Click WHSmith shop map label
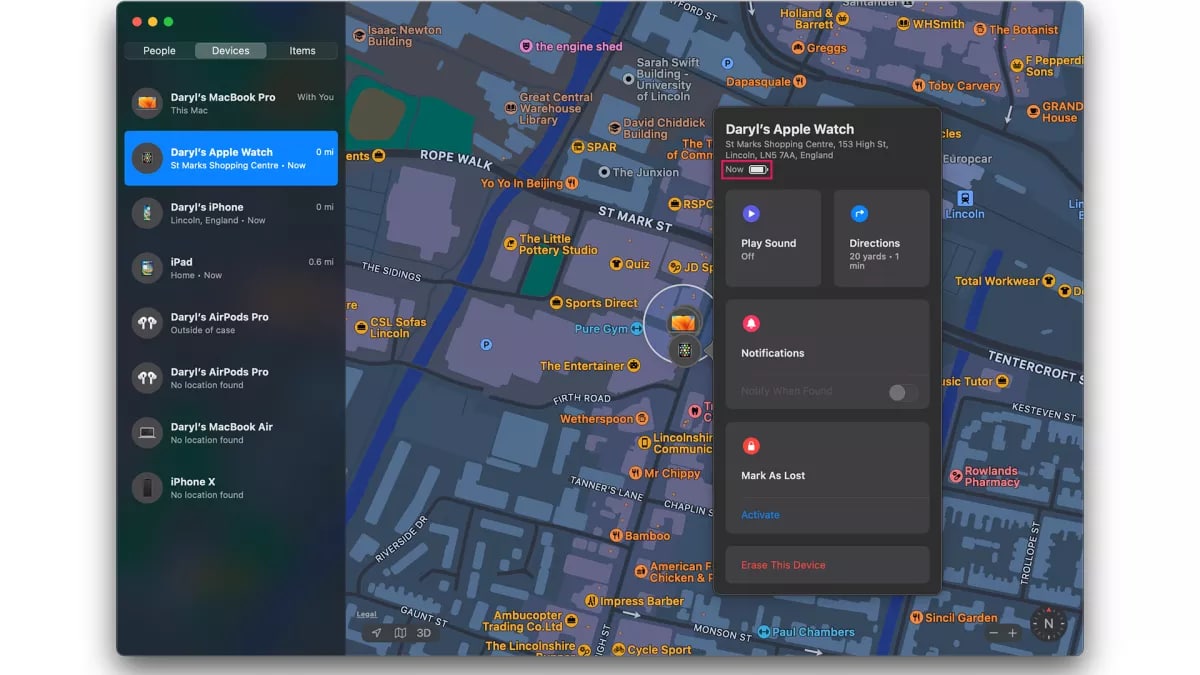The width and height of the screenshot is (1200, 675). pyautogui.click(x=939, y=24)
